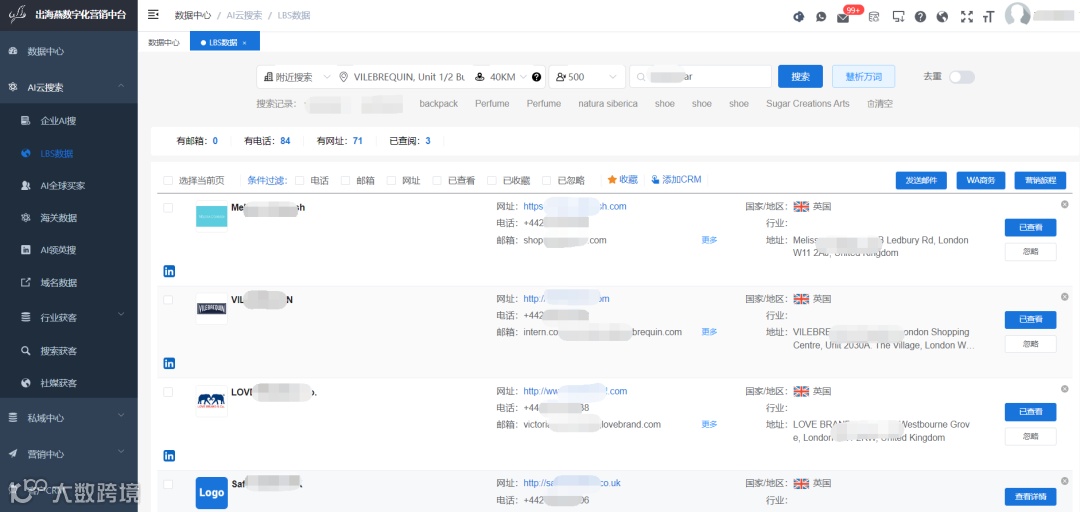Select the checkbox for the VILEBREQUIN row
Viewport: 1080px width, 512px height.
coord(168,300)
